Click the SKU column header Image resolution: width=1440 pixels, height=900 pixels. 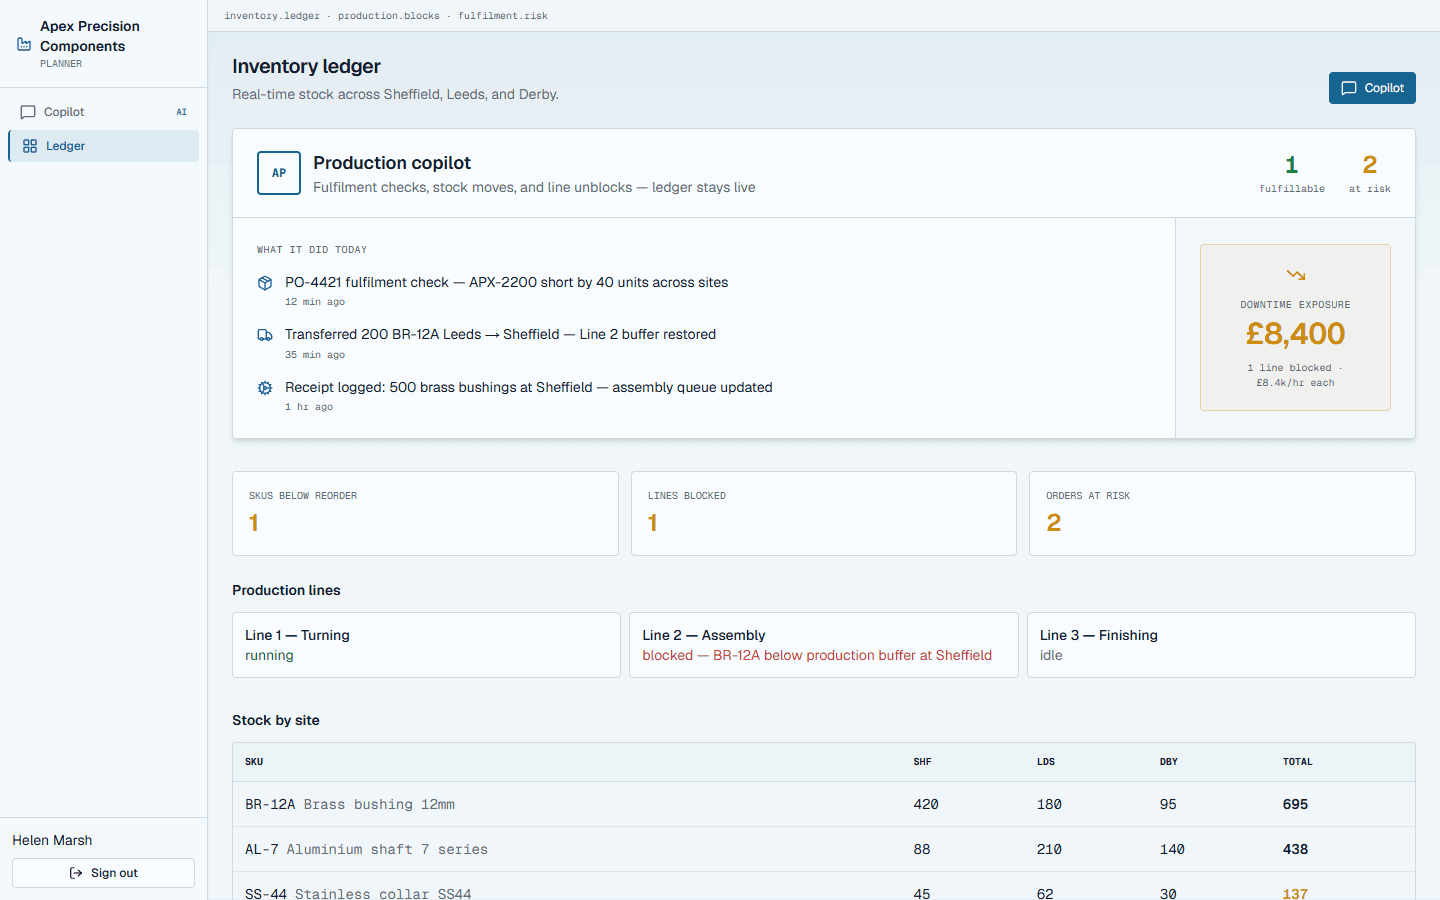pos(254,762)
